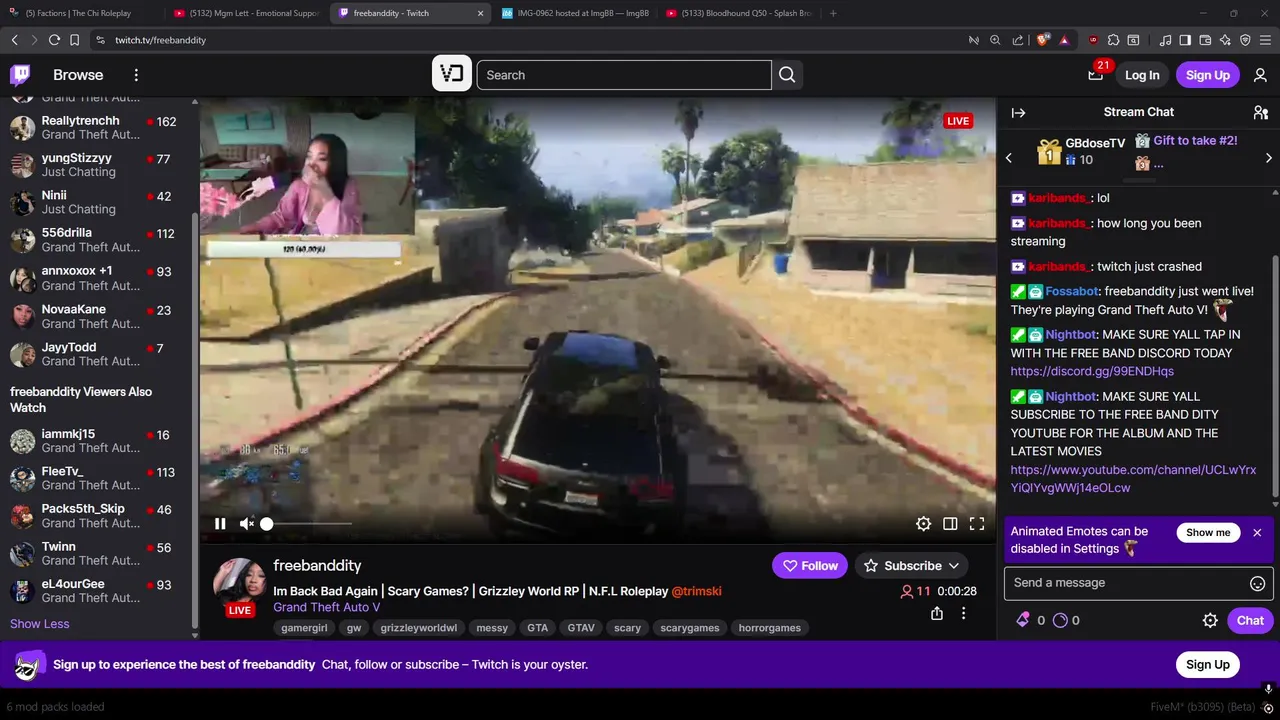Open the YouTube channel link in chat
The image size is (1280, 720).
coord(1133,479)
